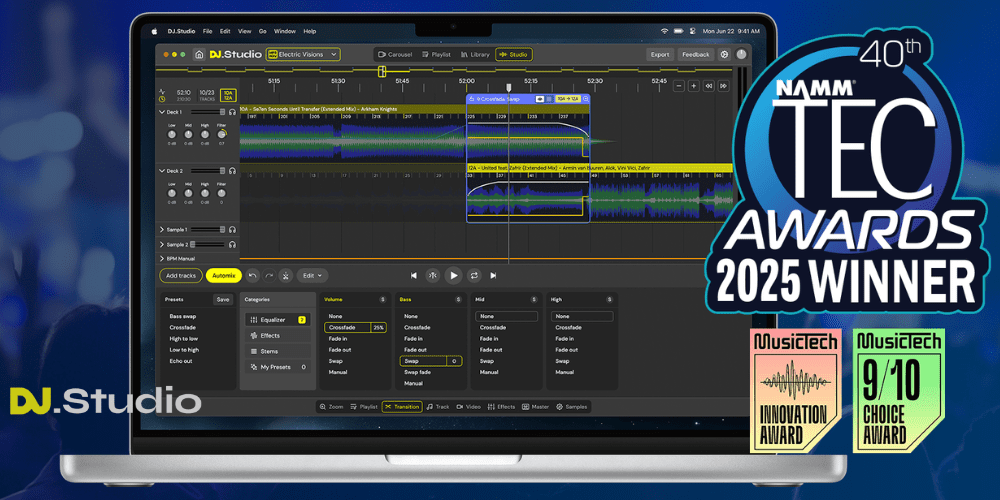Click the Automix button
Image resolution: width=1000 pixels, height=500 pixels.
(223, 275)
